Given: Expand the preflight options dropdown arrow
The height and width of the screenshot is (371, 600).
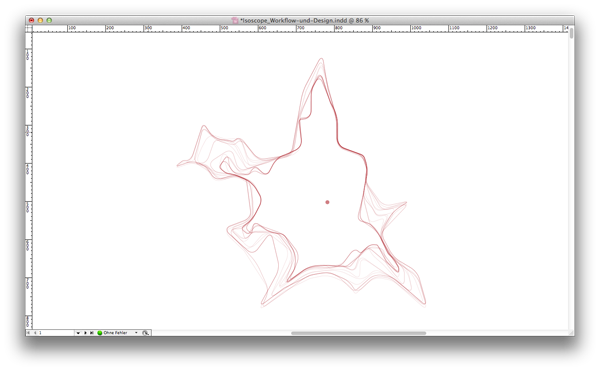Looking at the screenshot, I should click(136, 332).
